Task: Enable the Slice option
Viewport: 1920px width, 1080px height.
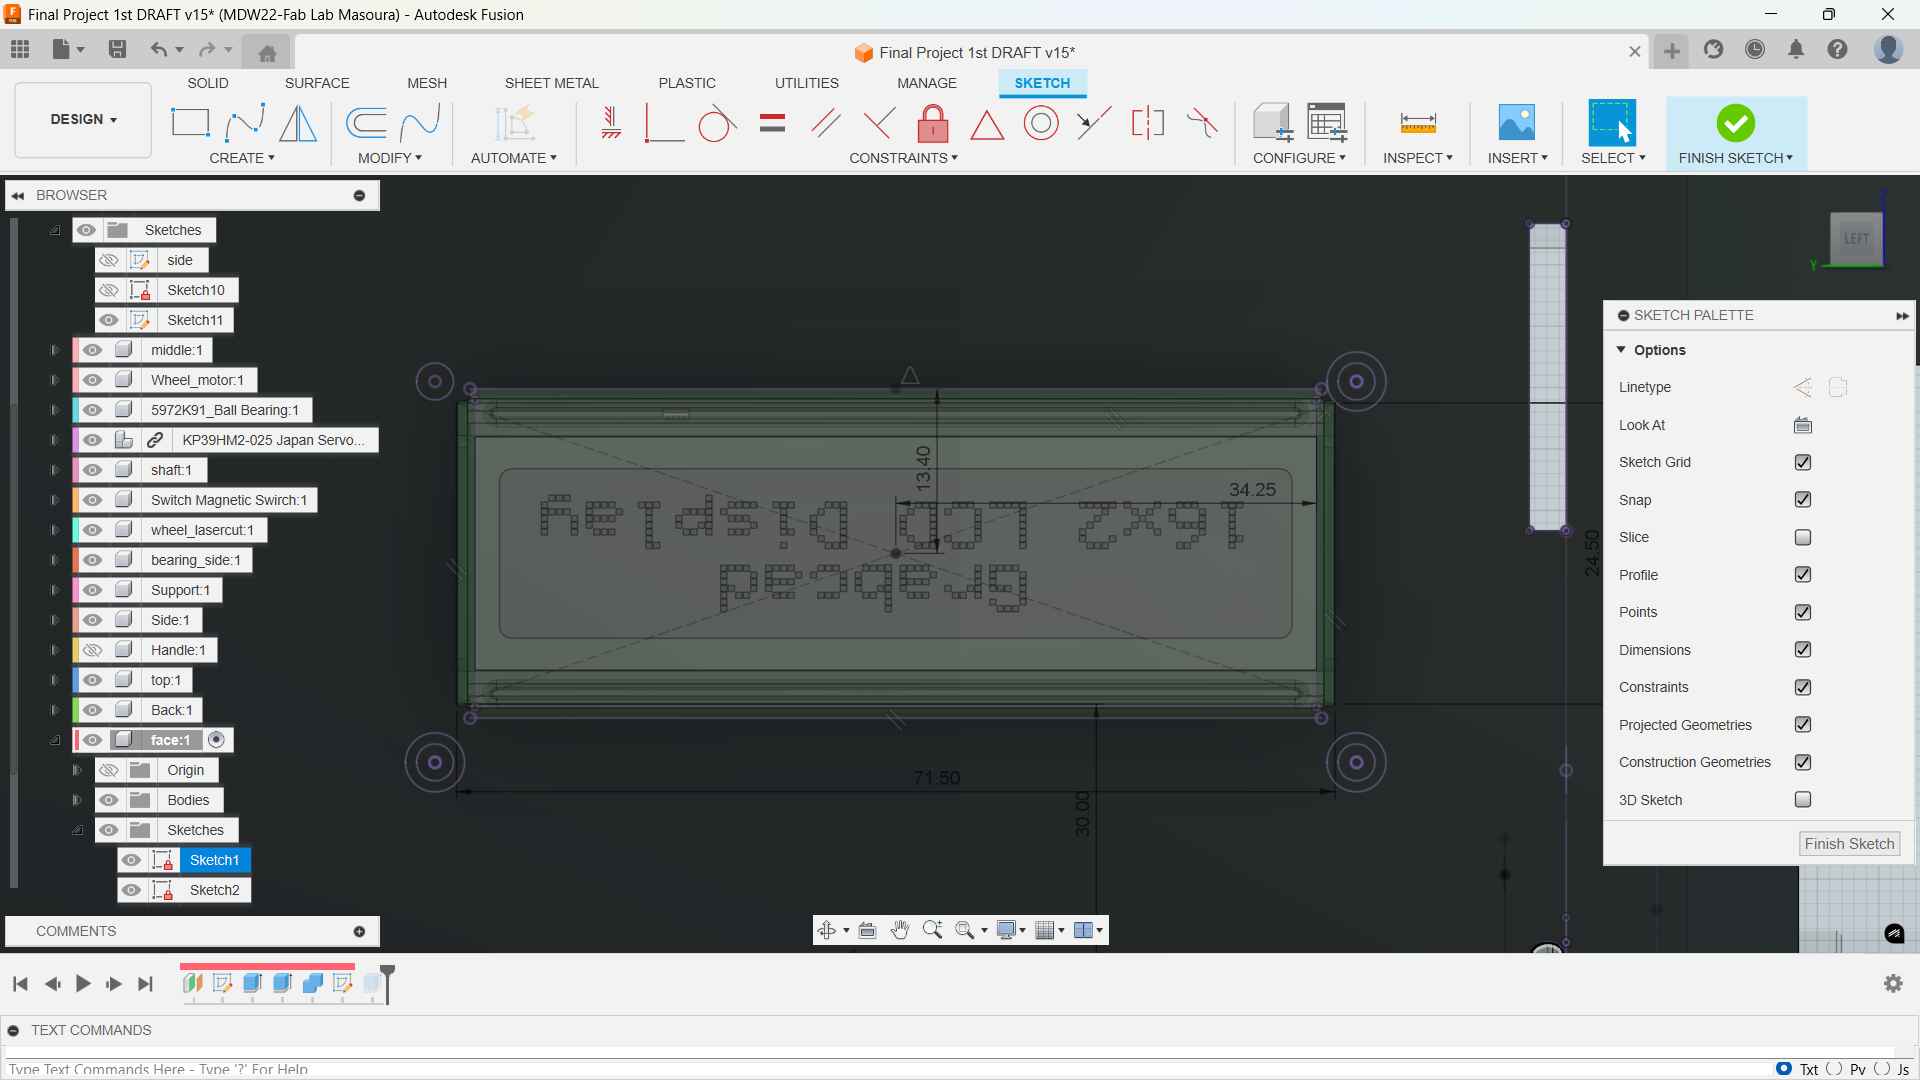Action: tap(1803, 537)
